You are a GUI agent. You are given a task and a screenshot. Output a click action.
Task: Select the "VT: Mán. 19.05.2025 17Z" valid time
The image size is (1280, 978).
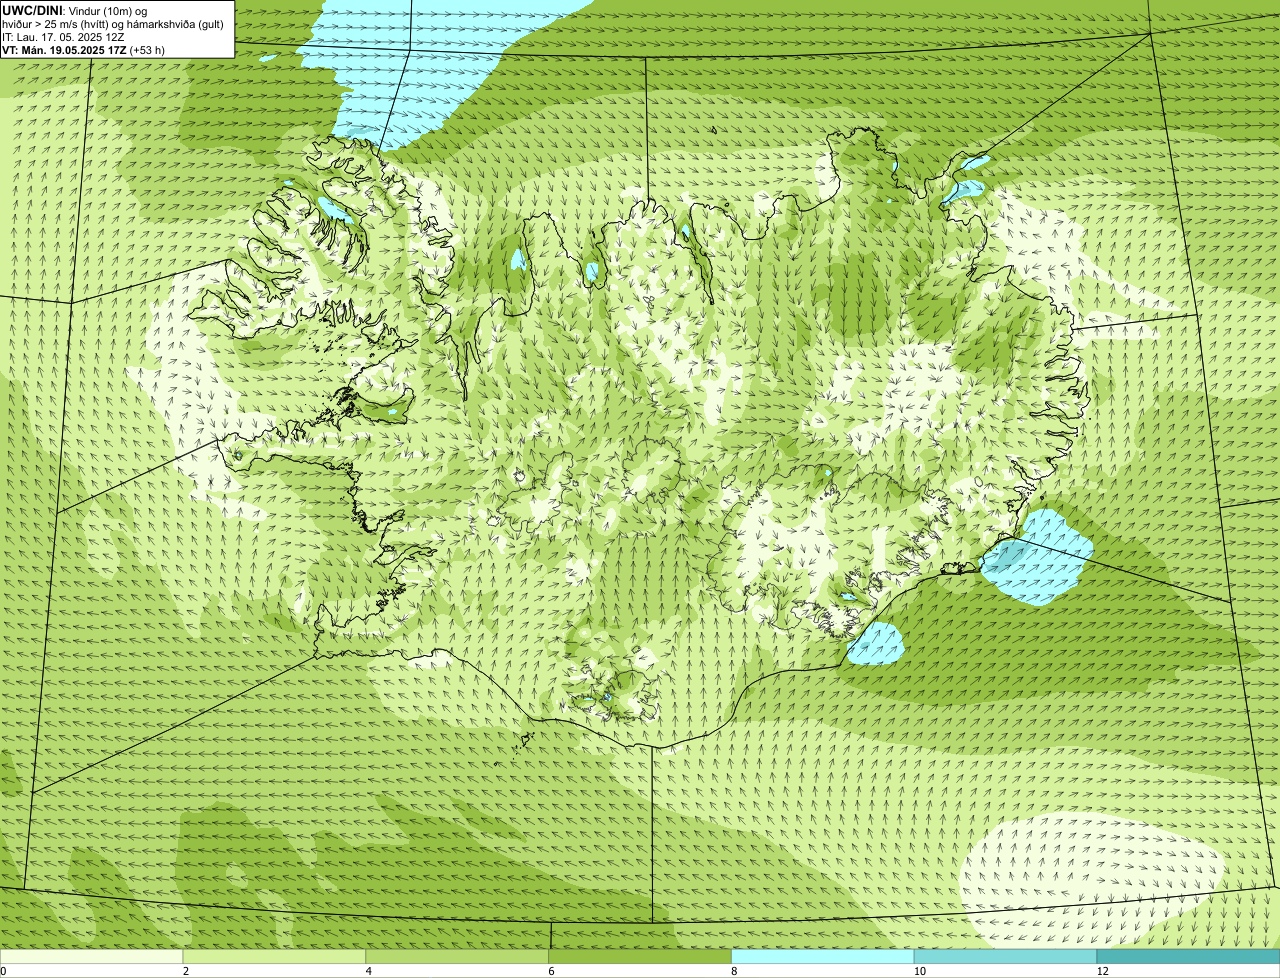pos(64,50)
